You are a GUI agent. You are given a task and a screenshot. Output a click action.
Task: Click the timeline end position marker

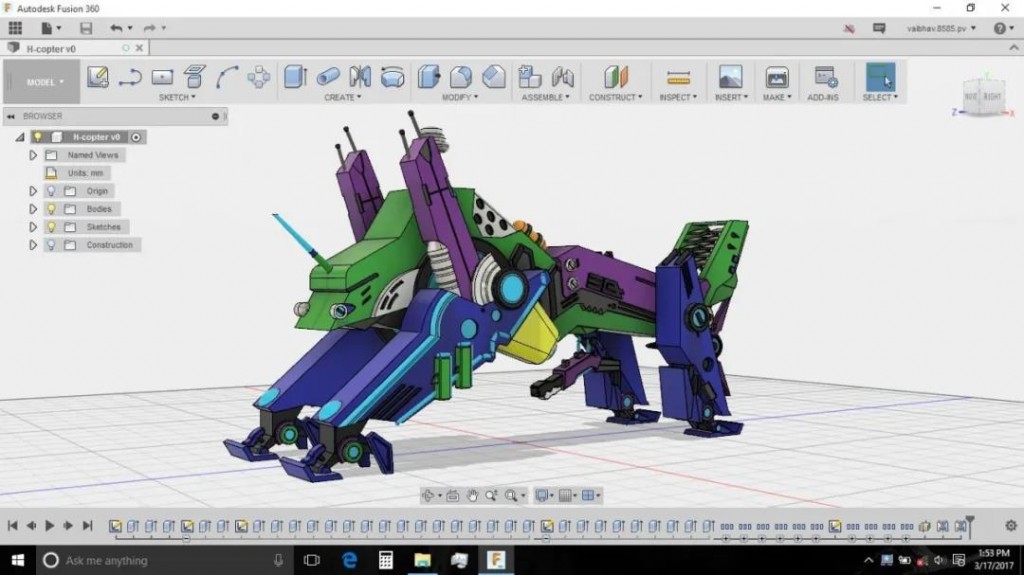(970, 526)
